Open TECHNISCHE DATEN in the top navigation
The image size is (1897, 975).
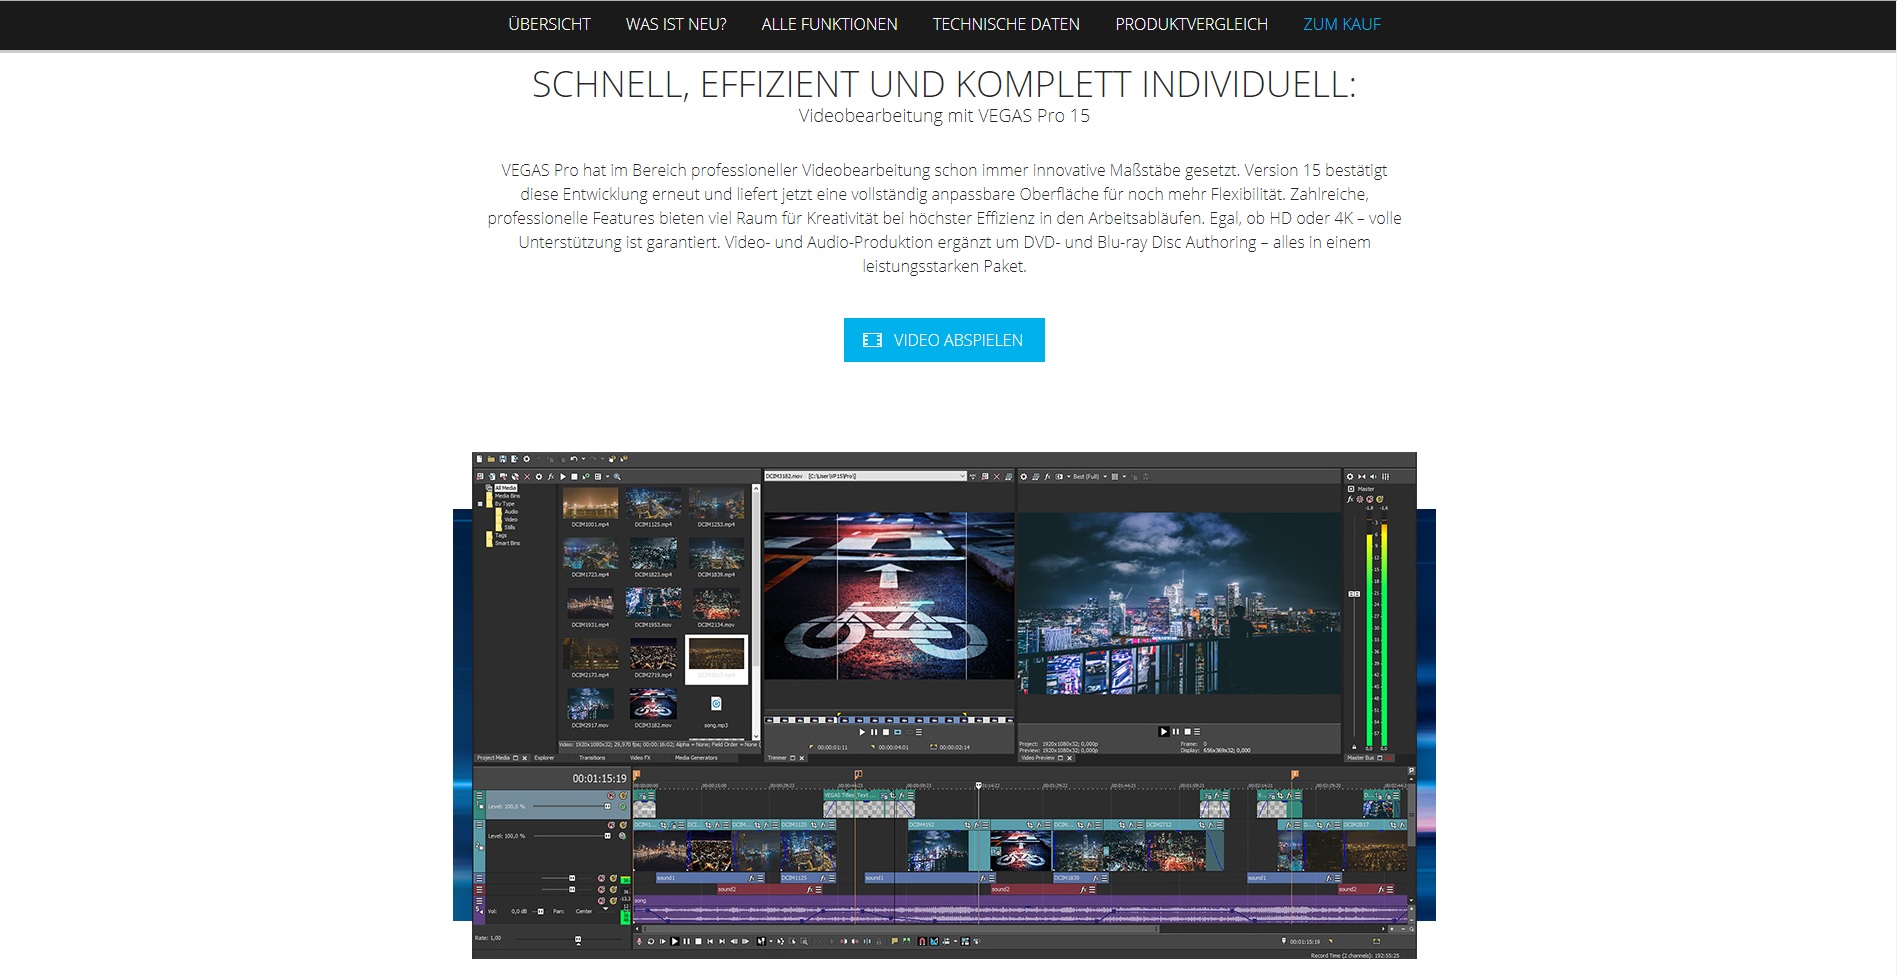point(1006,24)
